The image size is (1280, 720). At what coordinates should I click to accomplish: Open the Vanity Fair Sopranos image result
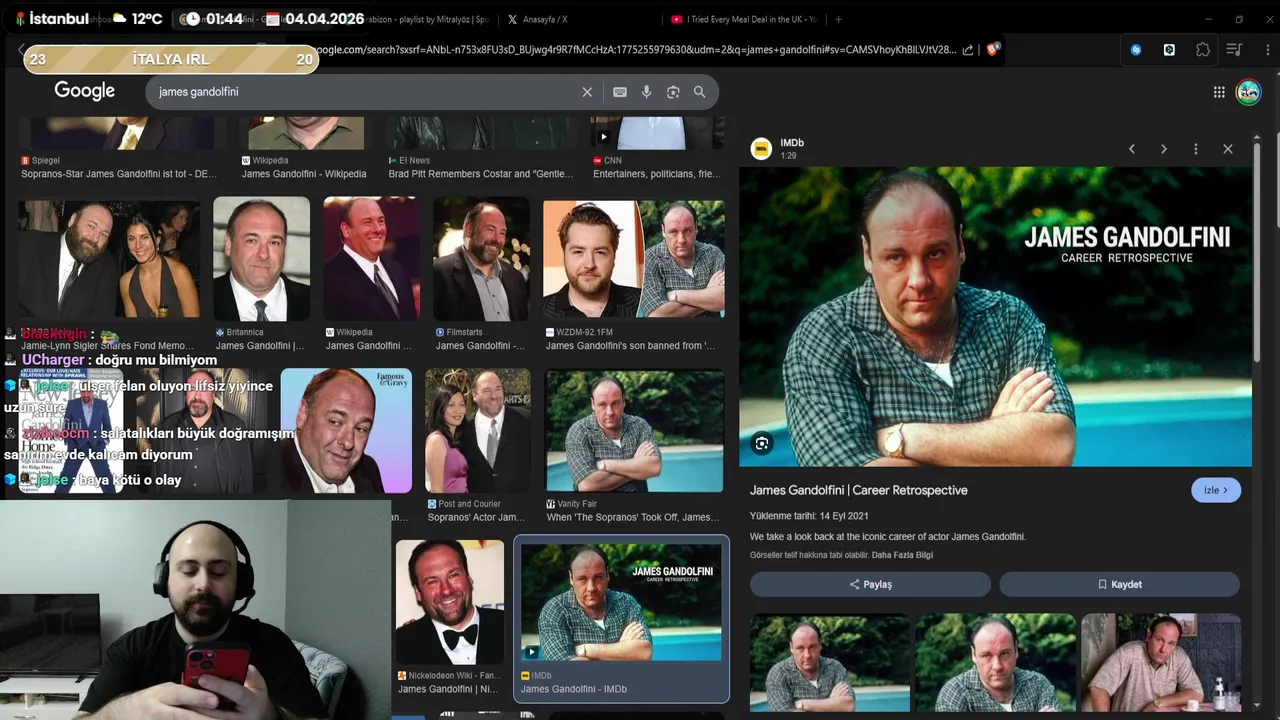coord(634,431)
